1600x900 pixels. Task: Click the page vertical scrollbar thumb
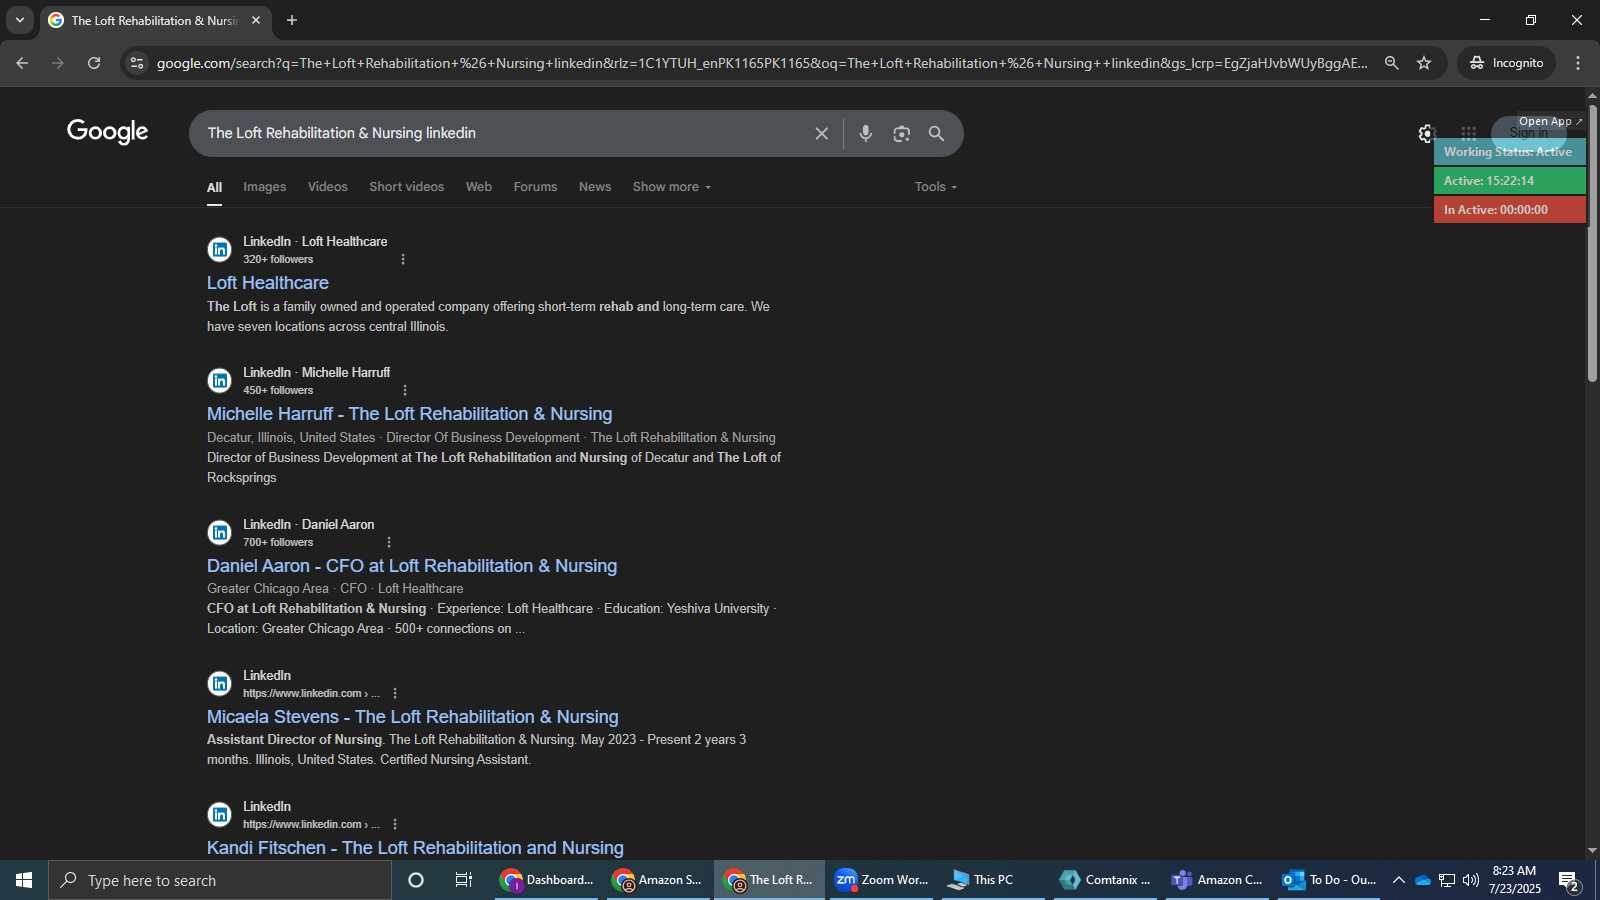(1592, 242)
